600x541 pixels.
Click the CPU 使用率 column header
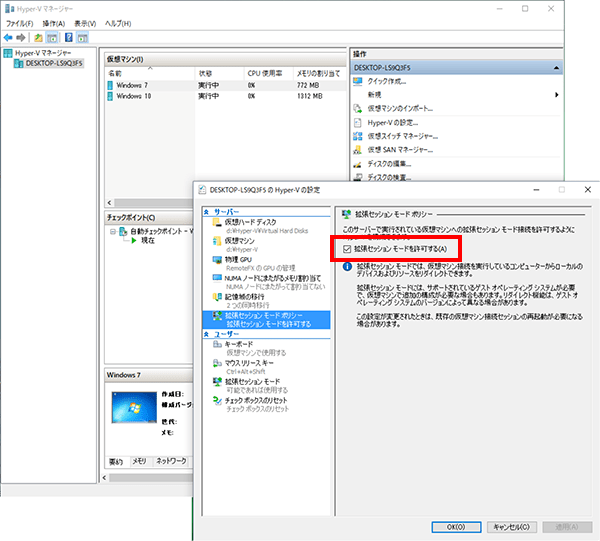(268, 73)
